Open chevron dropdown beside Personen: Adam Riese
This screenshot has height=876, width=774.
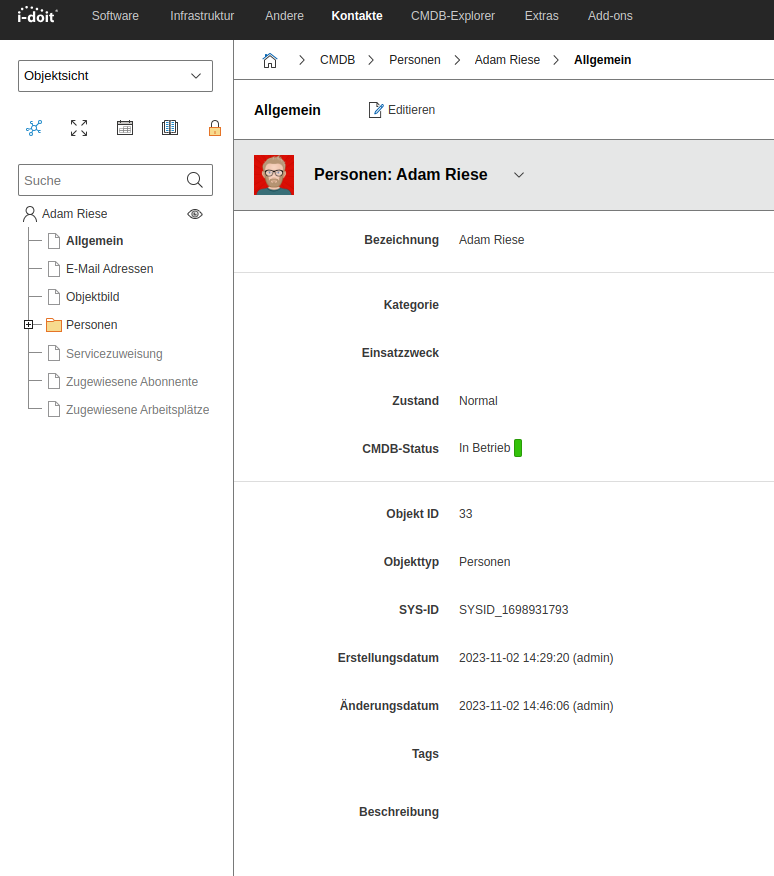pyautogui.click(x=519, y=175)
